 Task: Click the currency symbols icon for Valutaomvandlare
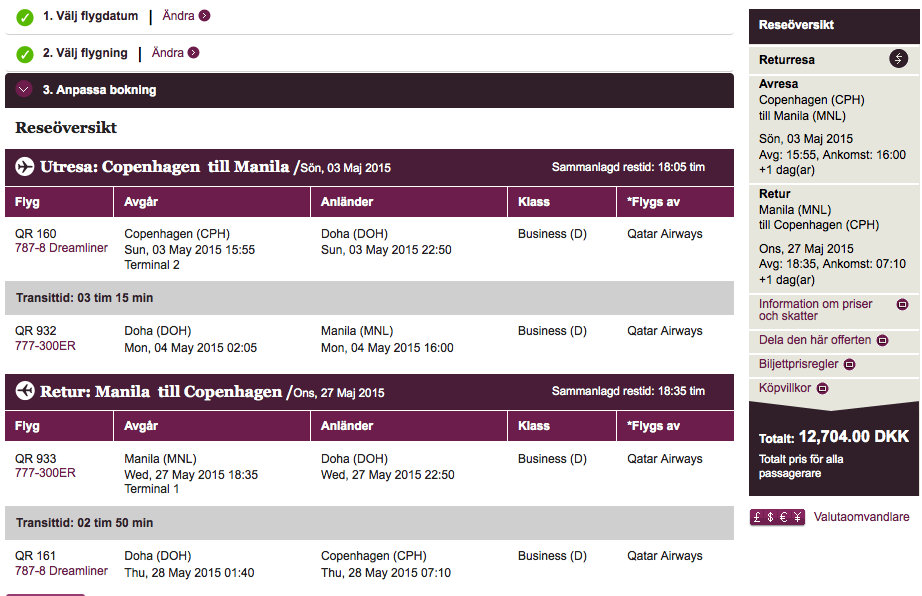click(777, 517)
